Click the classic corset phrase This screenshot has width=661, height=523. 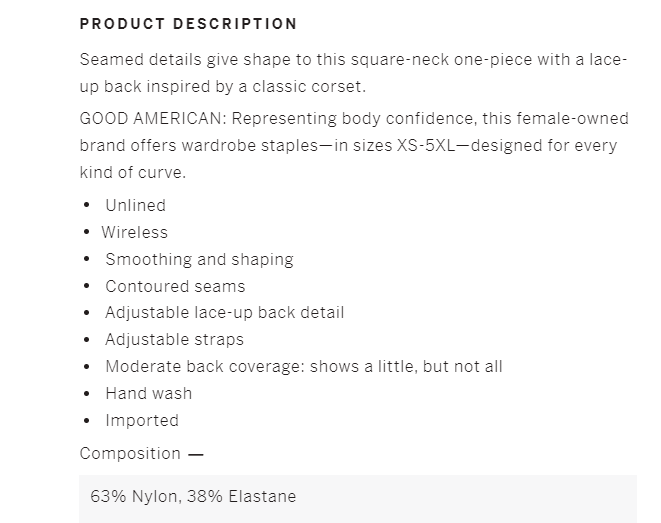pos(307,86)
